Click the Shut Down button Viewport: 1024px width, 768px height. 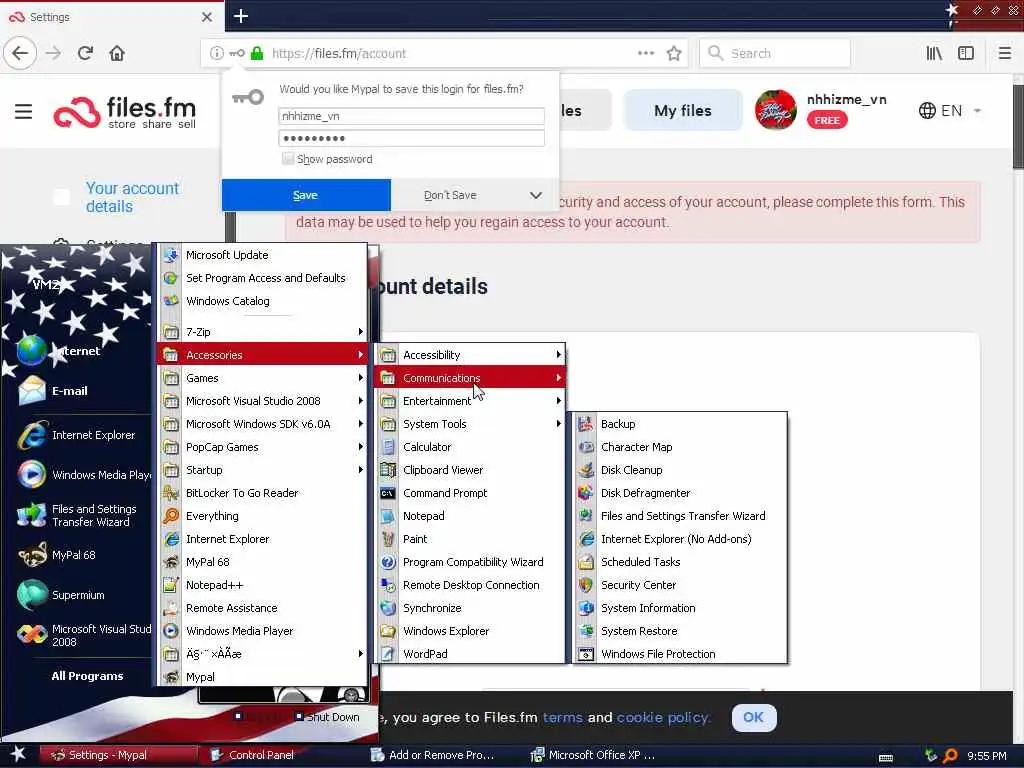click(327, 716)
